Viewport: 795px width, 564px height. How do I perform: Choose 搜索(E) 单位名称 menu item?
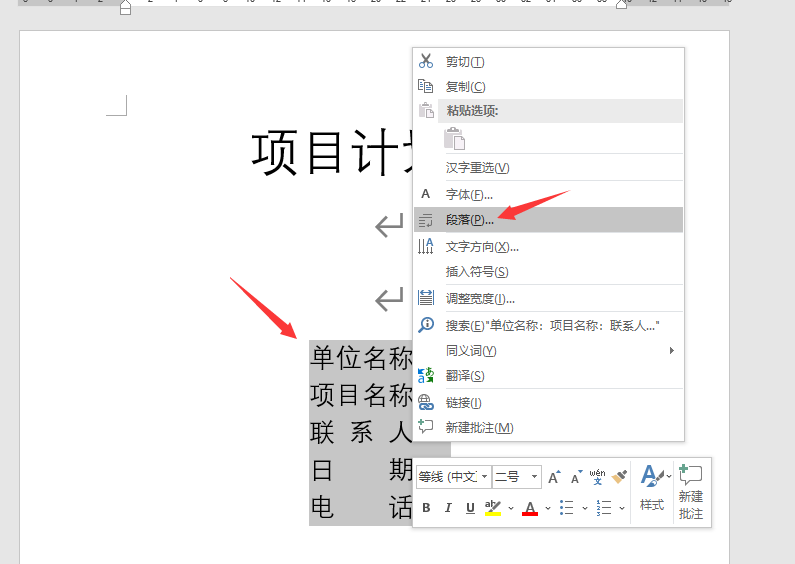point(549,325)
